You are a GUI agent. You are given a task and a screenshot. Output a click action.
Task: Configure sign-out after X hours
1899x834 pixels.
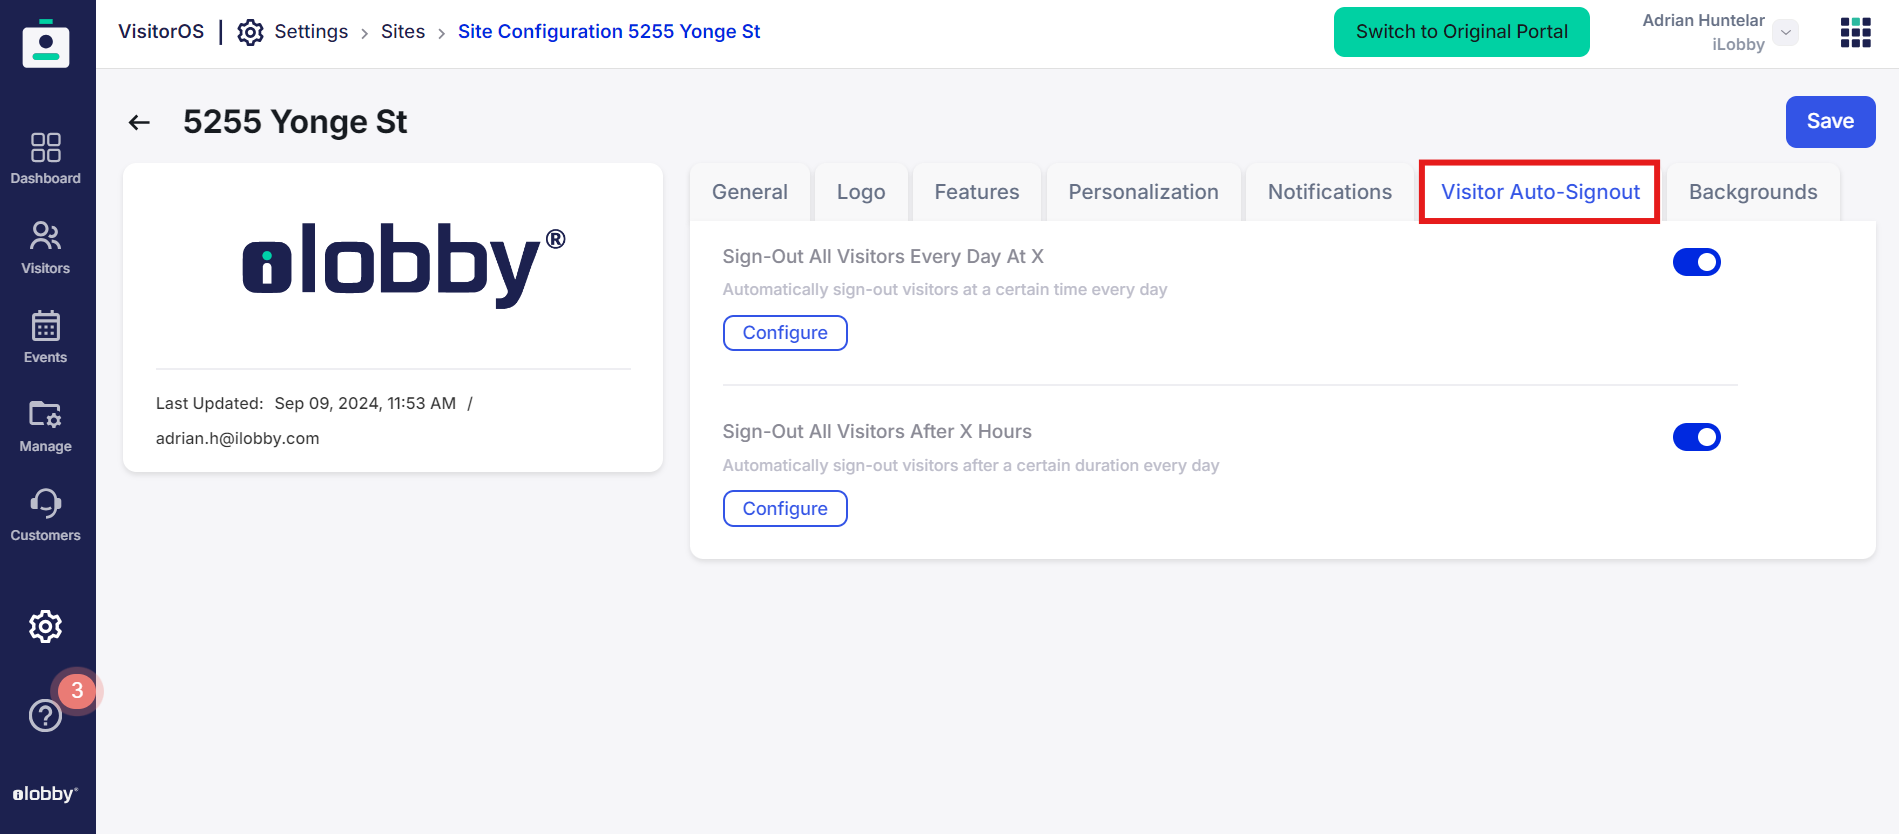[x=785, y=508]
